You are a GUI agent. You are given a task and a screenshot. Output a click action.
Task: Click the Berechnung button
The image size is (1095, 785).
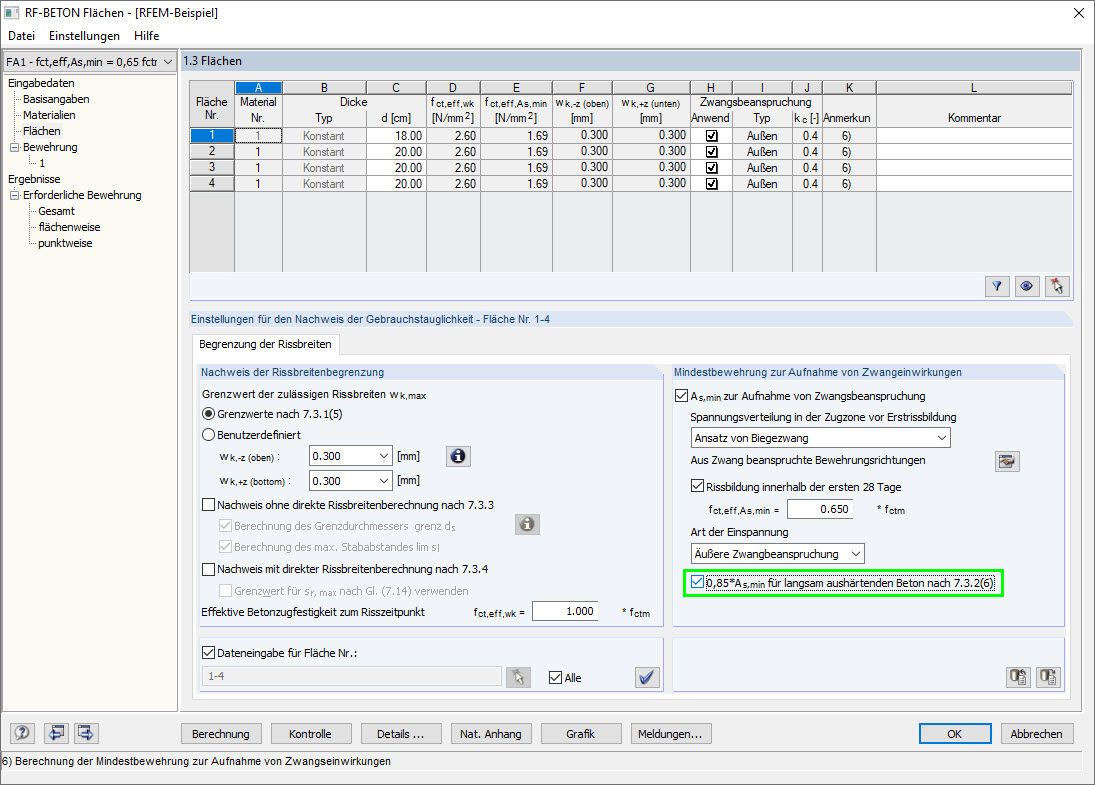pos(222,733)
